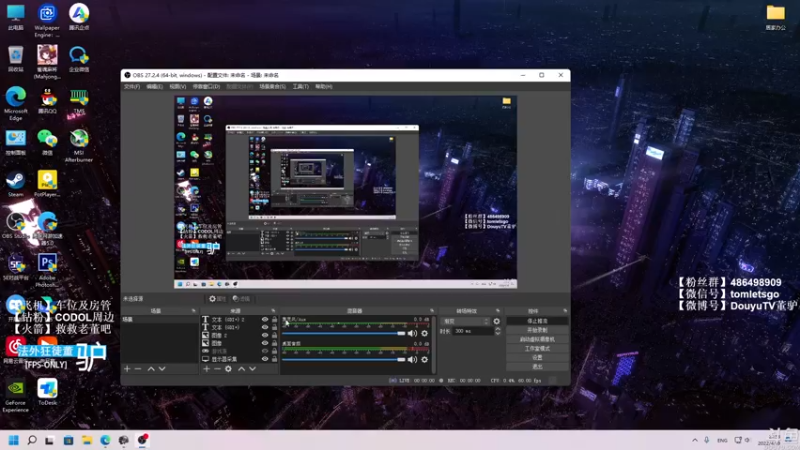Open Recycle Bin on desktop
Screen dimensions: 800x450
coord(15,59)
